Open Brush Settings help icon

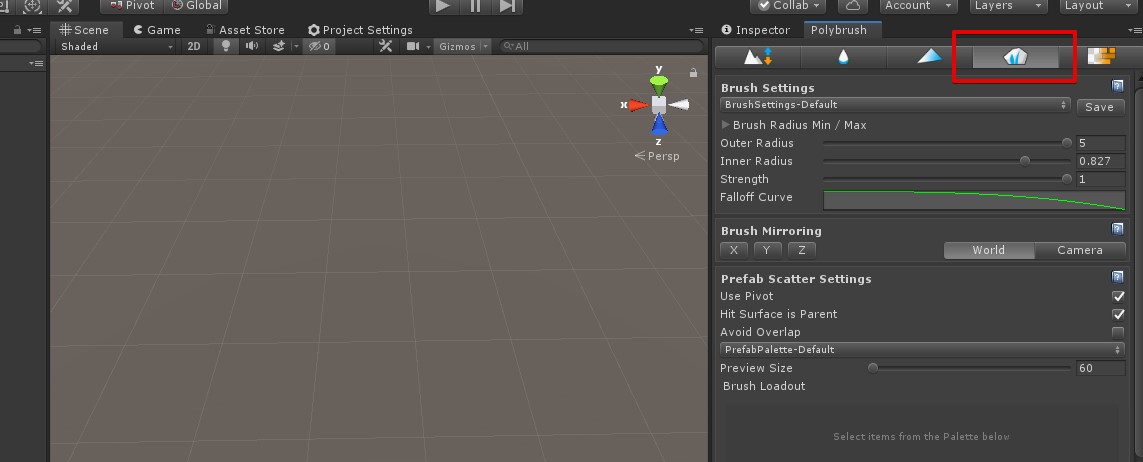pyautogui.click(x=1117, y=87)
